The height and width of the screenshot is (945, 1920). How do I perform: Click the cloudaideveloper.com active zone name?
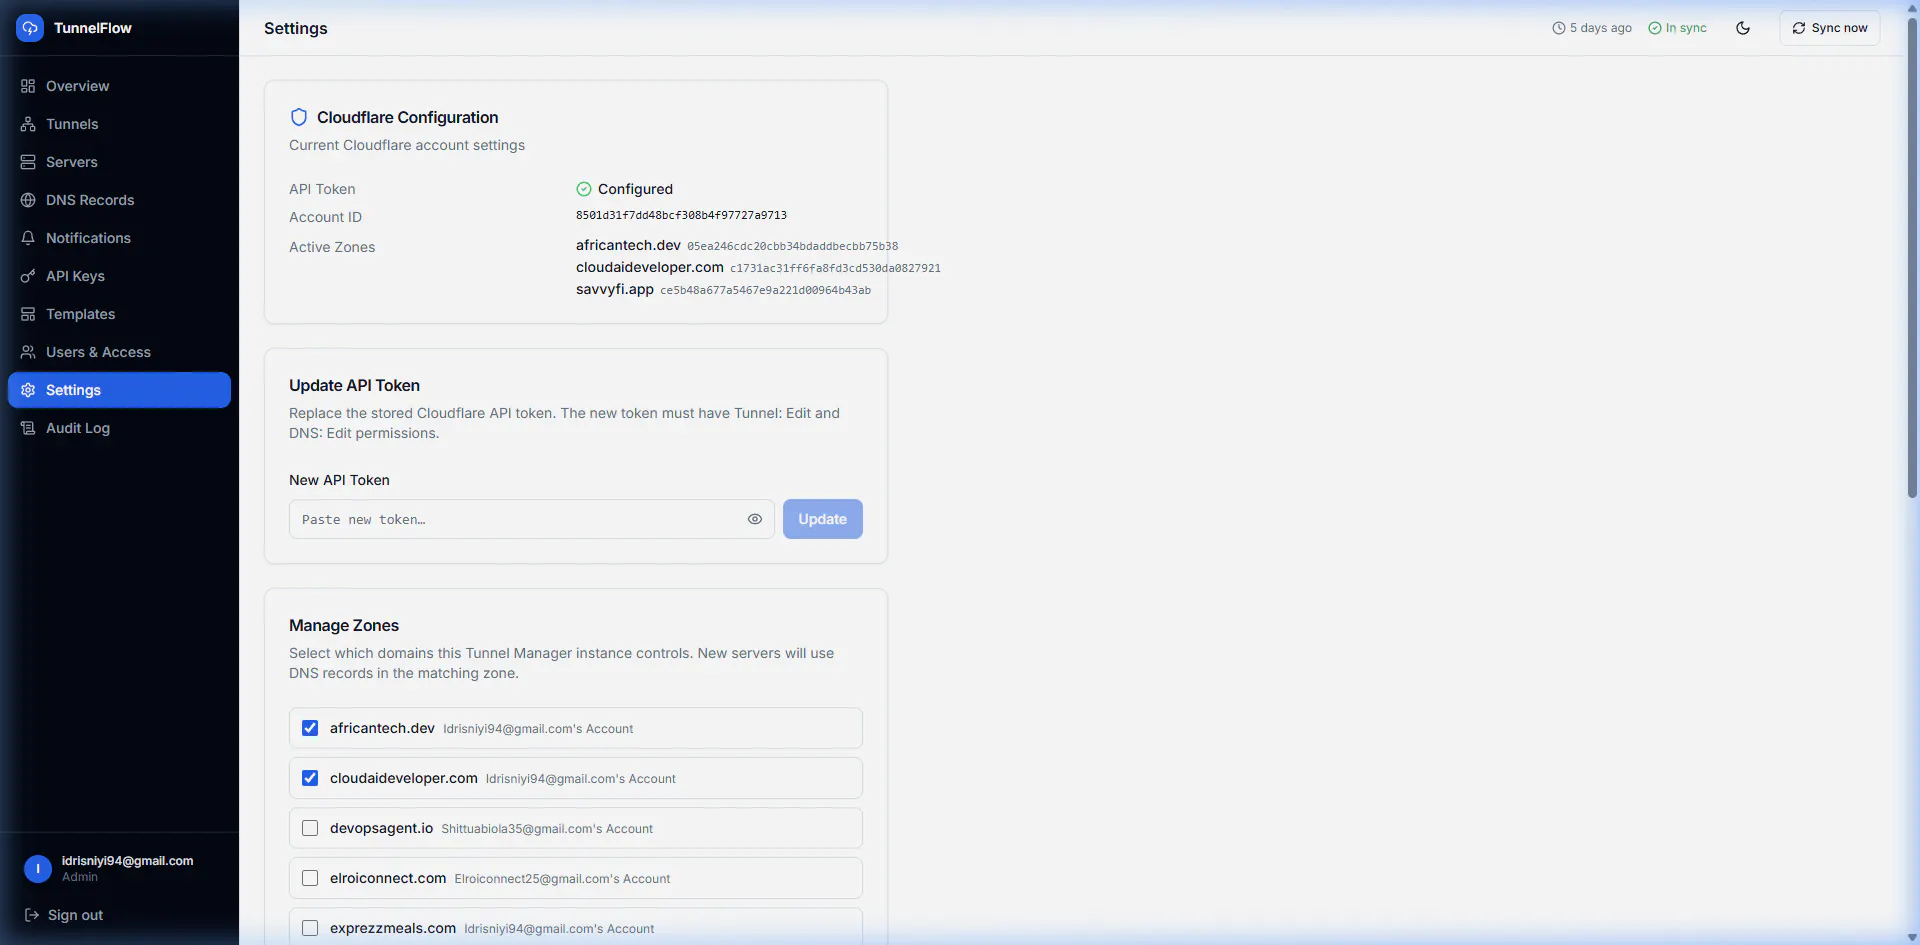(650, 267)
